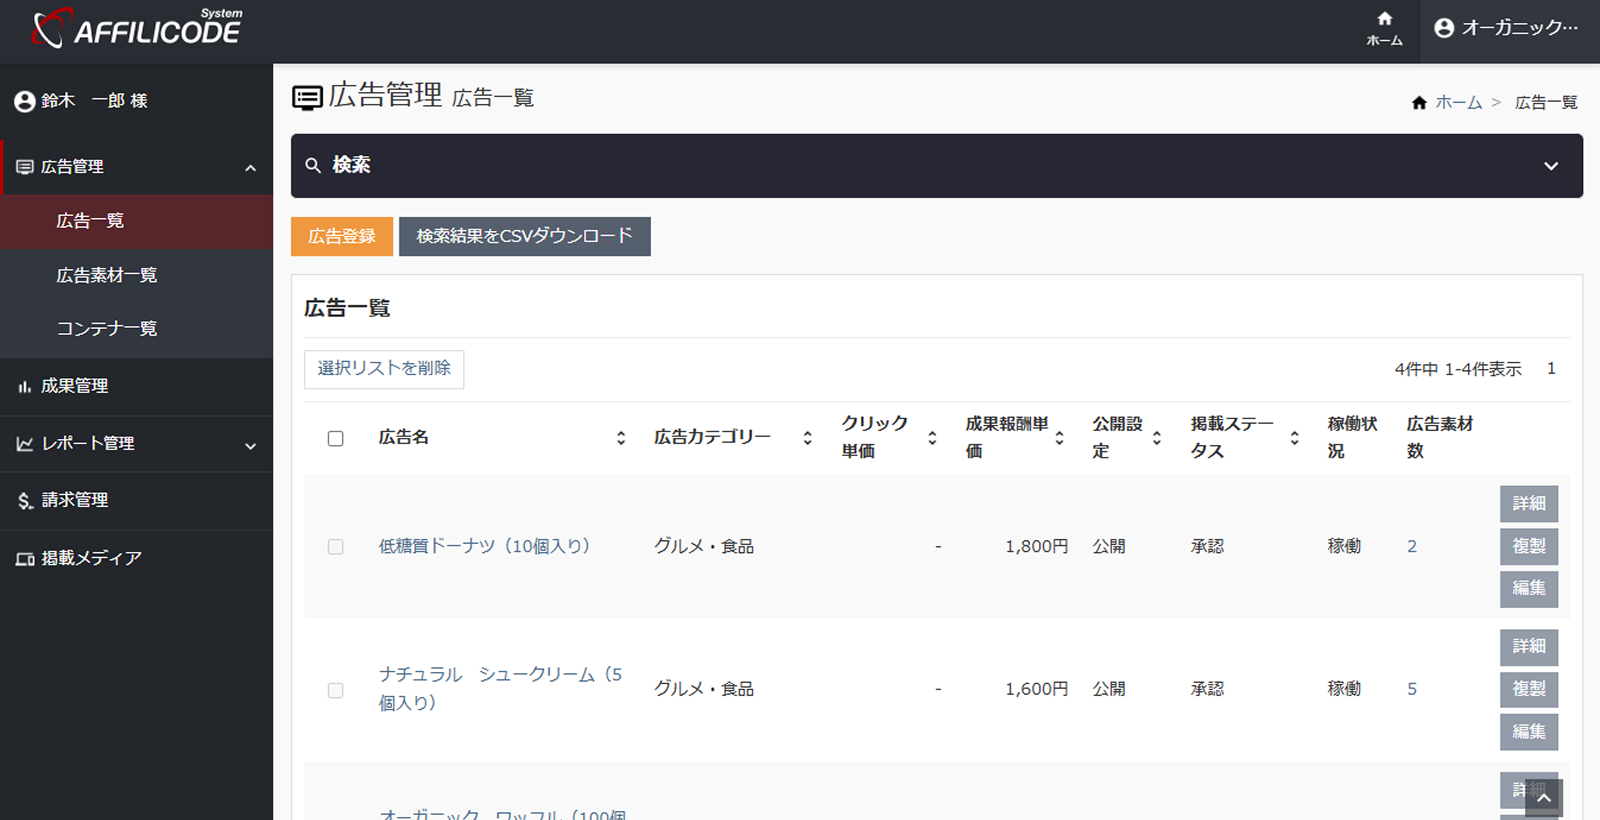Click the magnifier icon in the 検索 bar

point(313,166)
